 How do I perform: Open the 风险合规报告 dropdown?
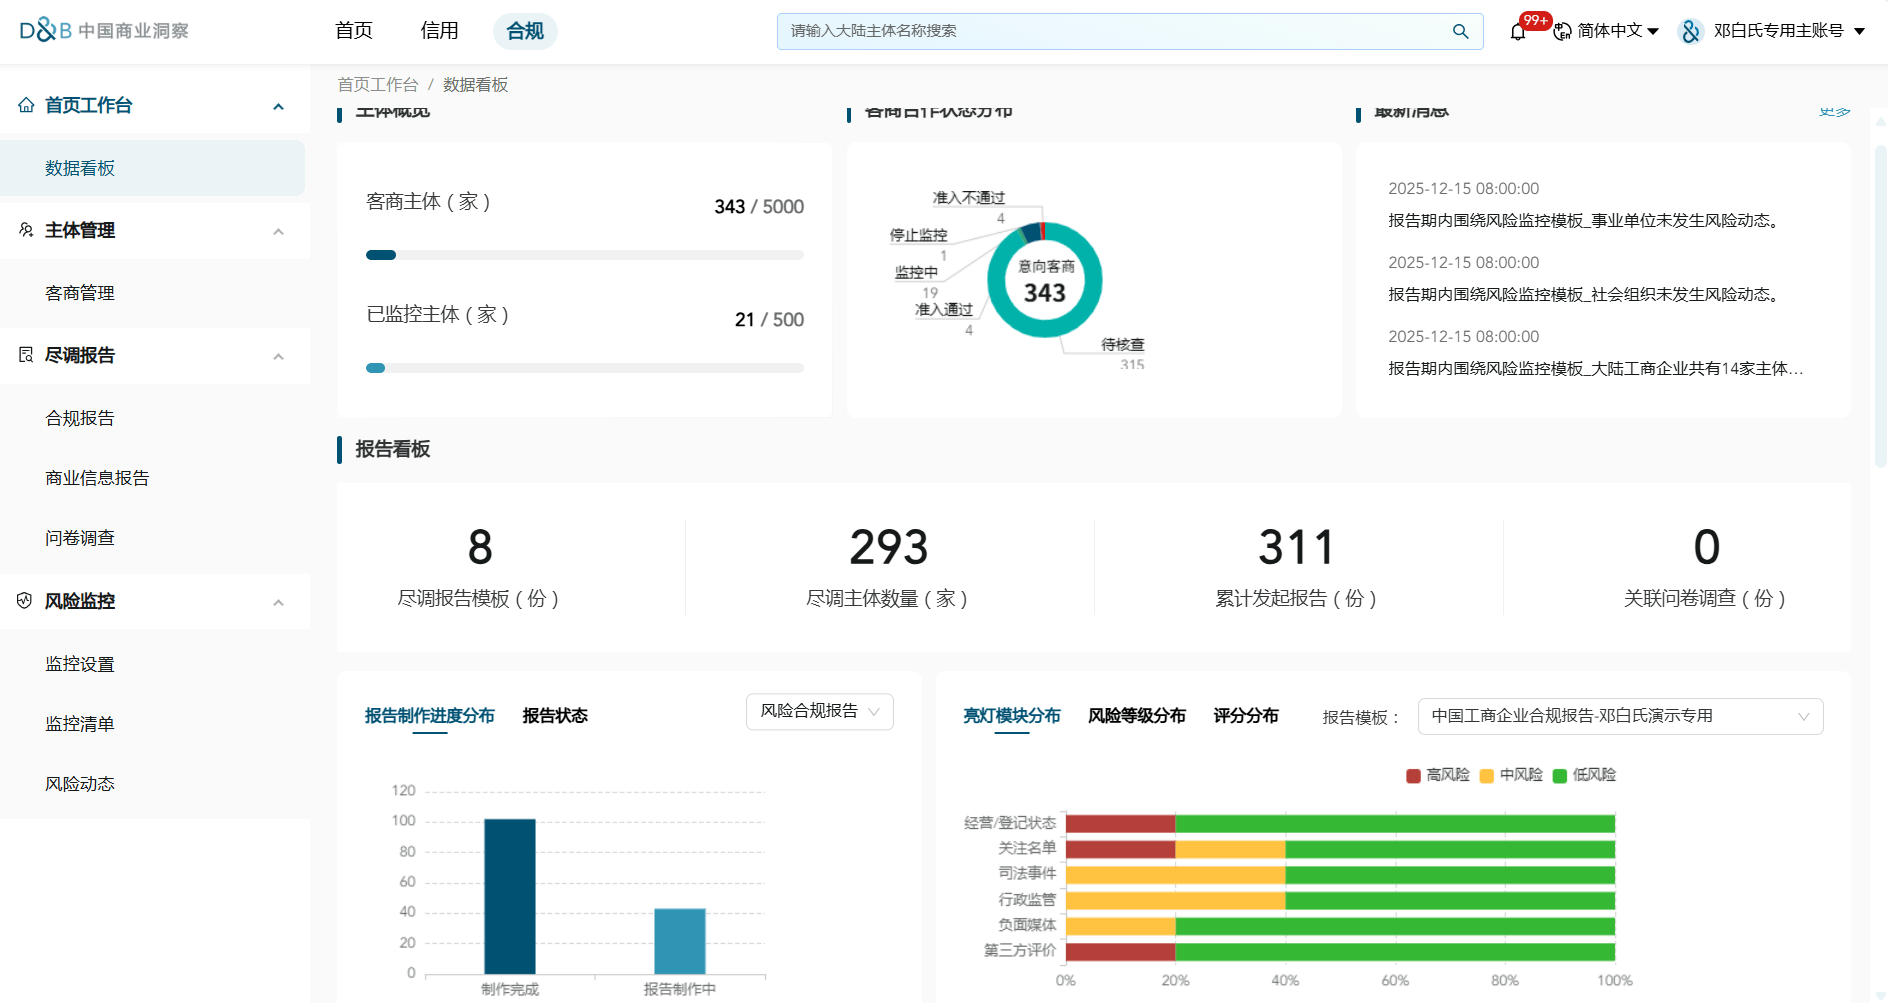tap(819, 711)
